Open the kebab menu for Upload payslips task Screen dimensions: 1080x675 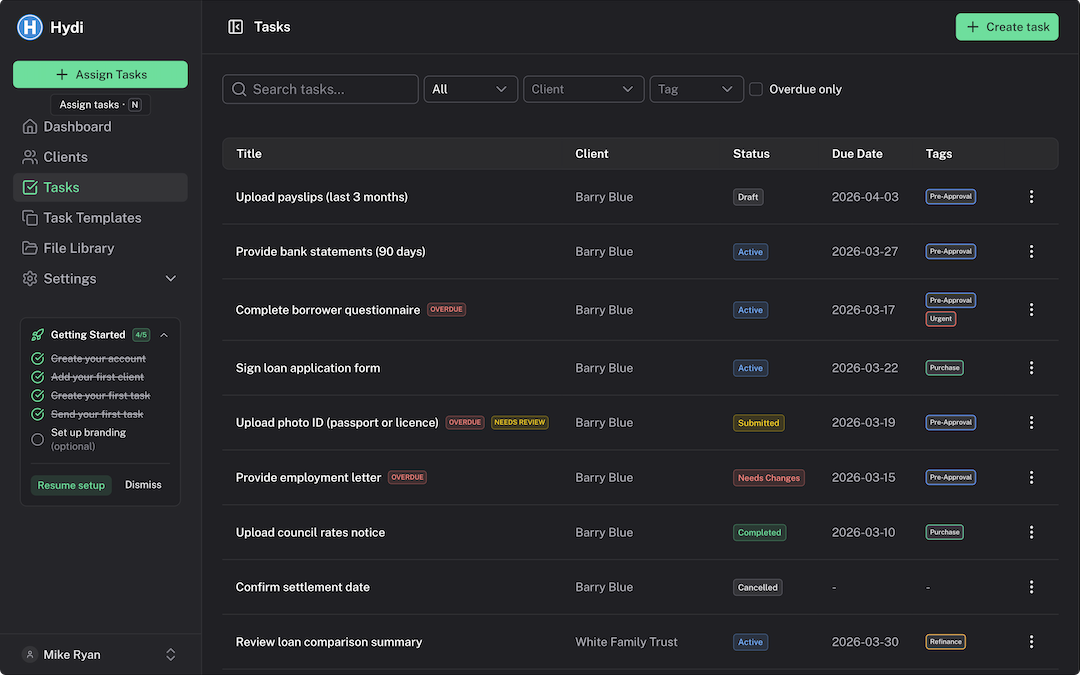[1031, 196]
